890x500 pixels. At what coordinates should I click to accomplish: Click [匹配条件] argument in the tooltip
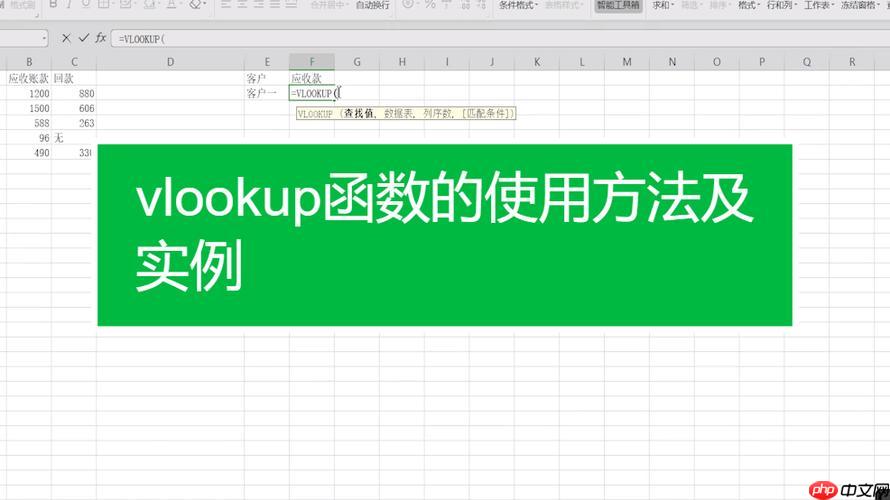[x=488, y=114]
